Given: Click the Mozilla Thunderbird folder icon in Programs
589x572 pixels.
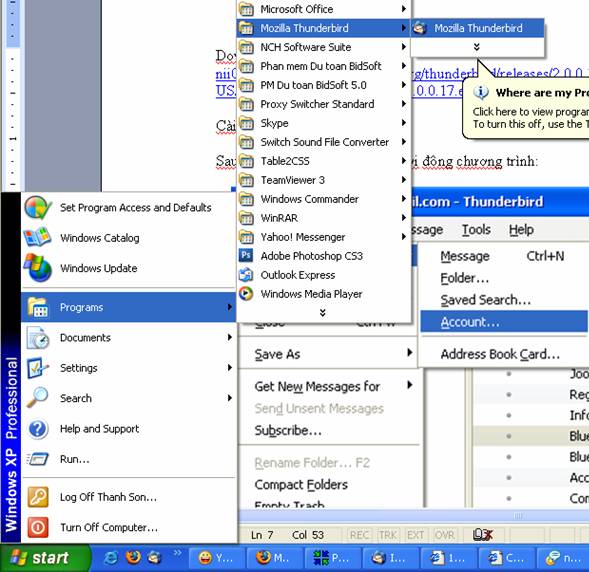Looking at the screenshot, I should coord(246,28).
